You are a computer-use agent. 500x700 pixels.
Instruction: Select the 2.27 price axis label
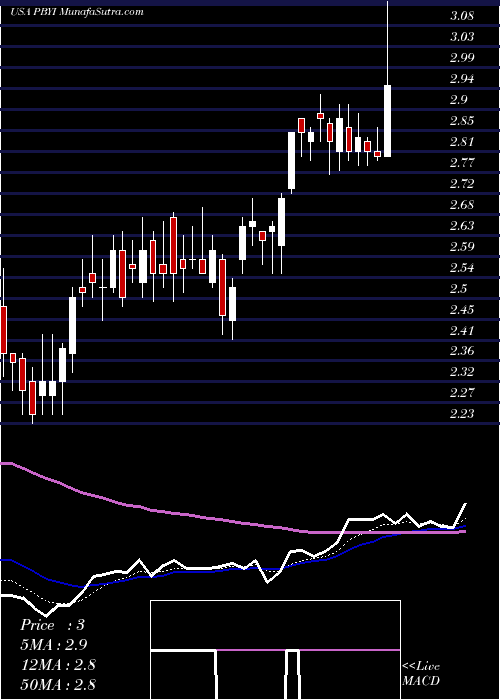point(462,393)
